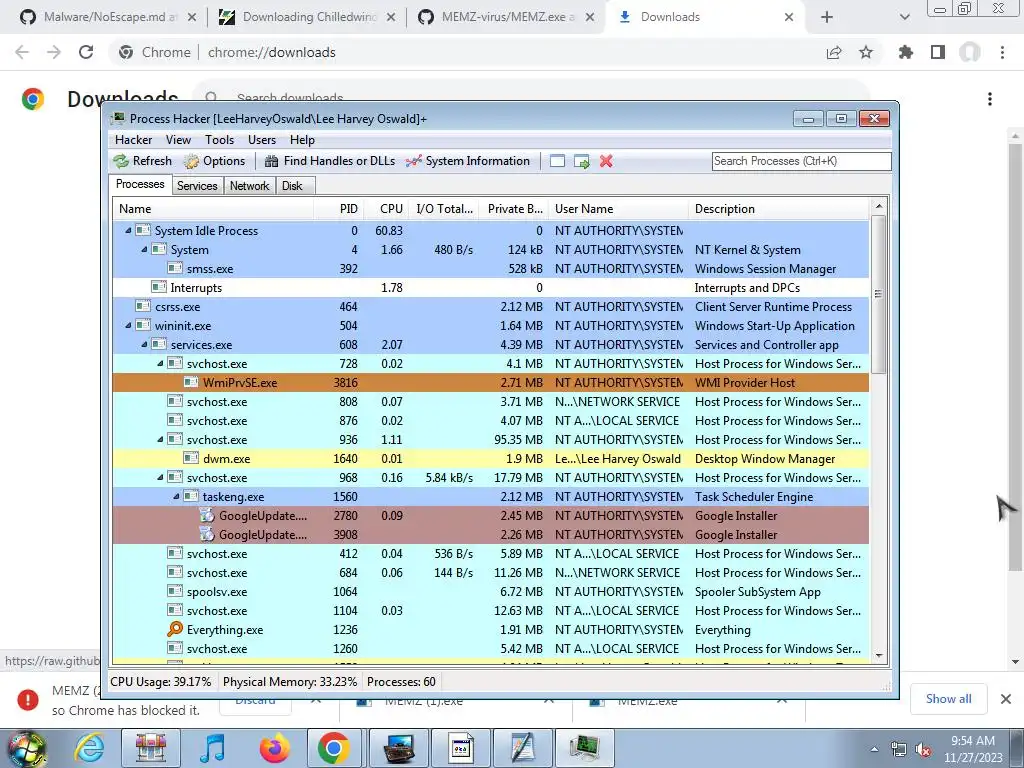Click Show all downloads button

point(948,699)
